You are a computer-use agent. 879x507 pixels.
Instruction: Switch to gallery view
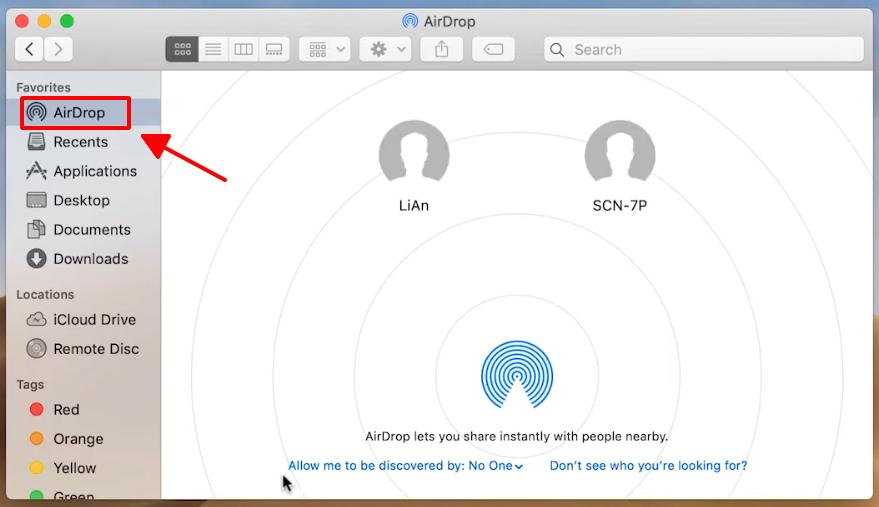point(274,49)
